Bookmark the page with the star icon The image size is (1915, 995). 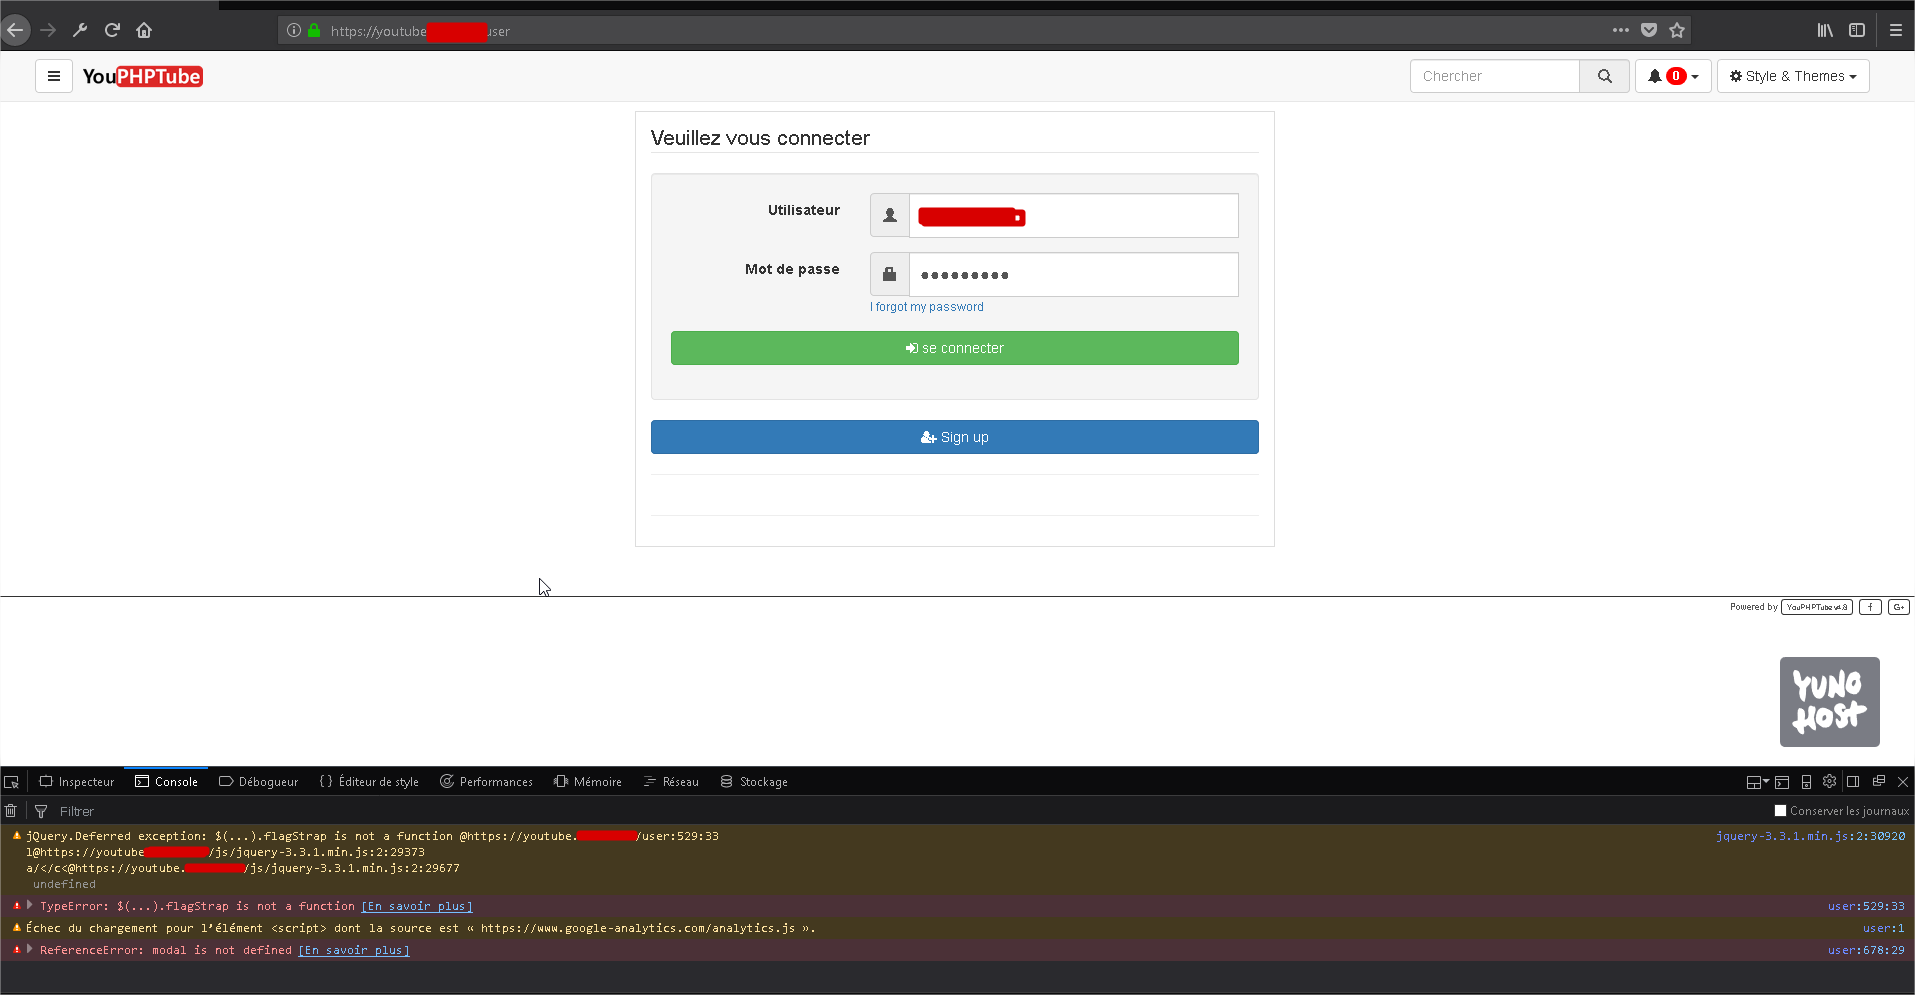tap(1678, 30)
